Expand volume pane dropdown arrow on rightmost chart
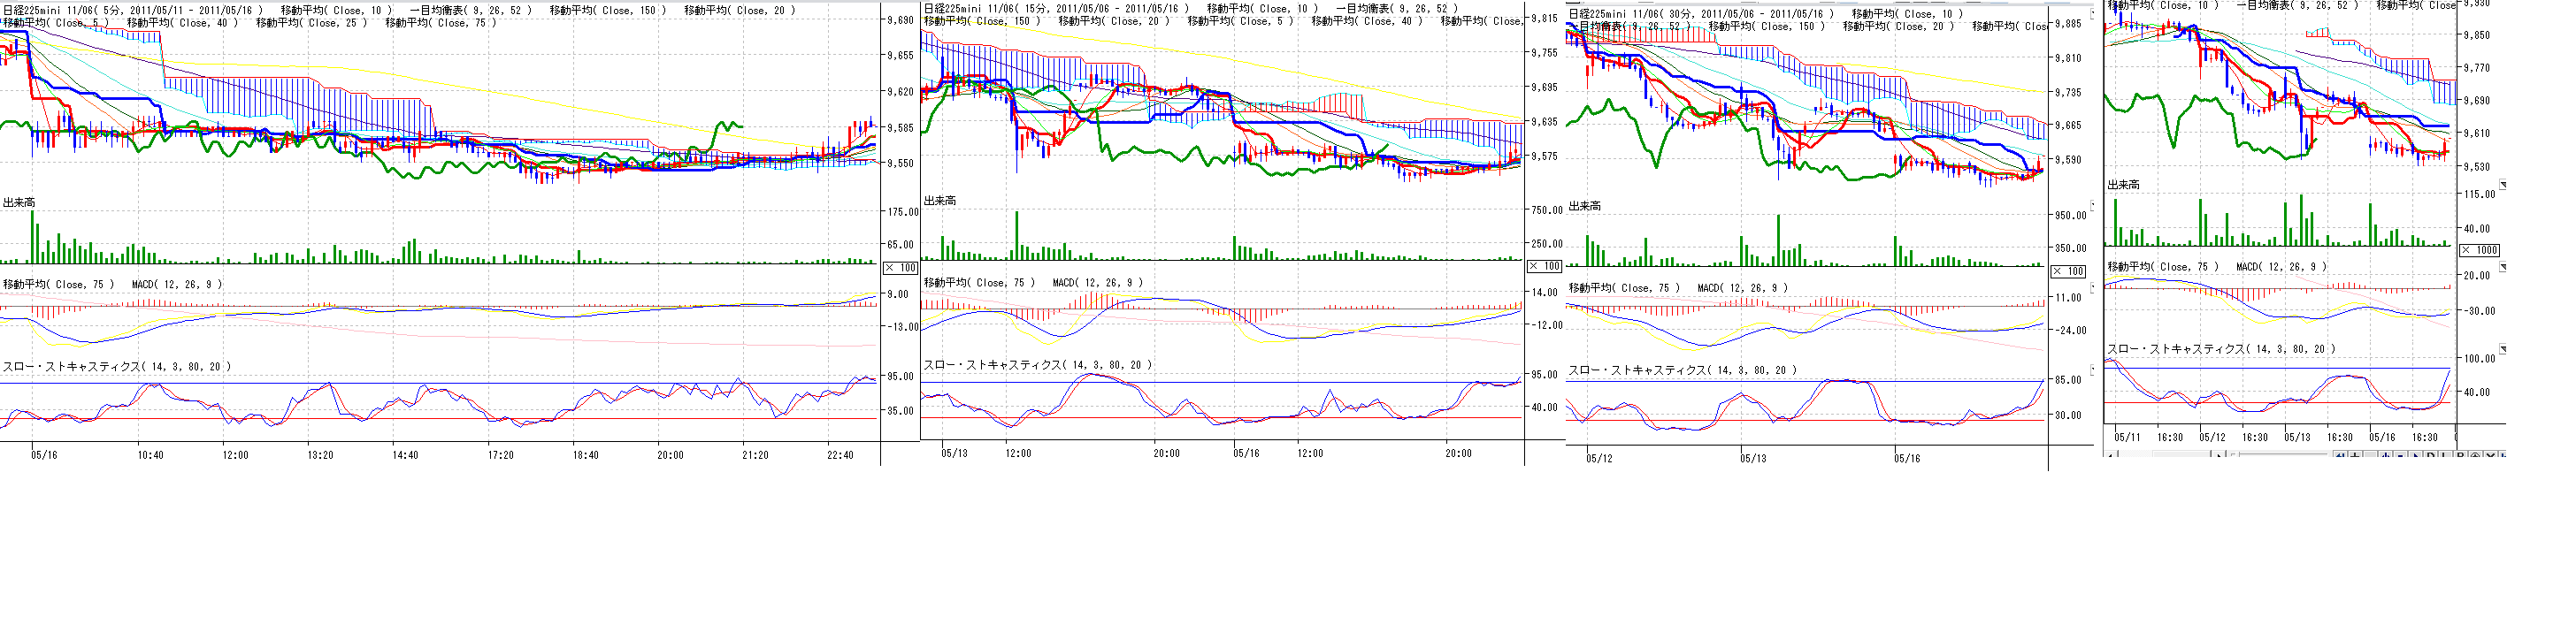Image resolution: width=2576 pixels, height=640 pixels. click(x=2503, y=185)
